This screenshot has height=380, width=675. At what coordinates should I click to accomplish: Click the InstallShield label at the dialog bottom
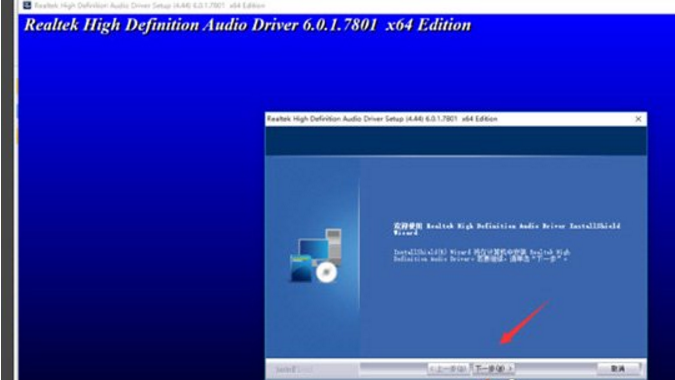pos(292,369)
